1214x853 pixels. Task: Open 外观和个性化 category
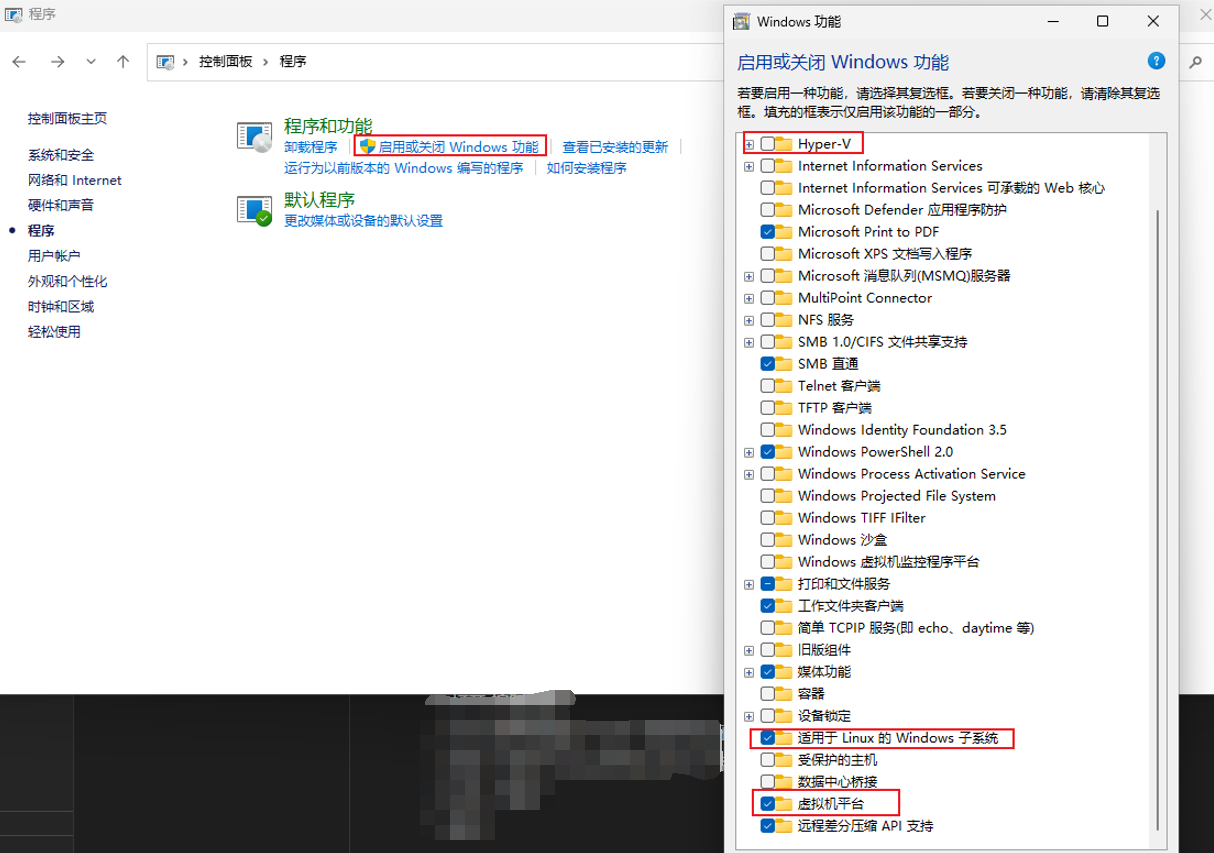click(x=68, y=281)
